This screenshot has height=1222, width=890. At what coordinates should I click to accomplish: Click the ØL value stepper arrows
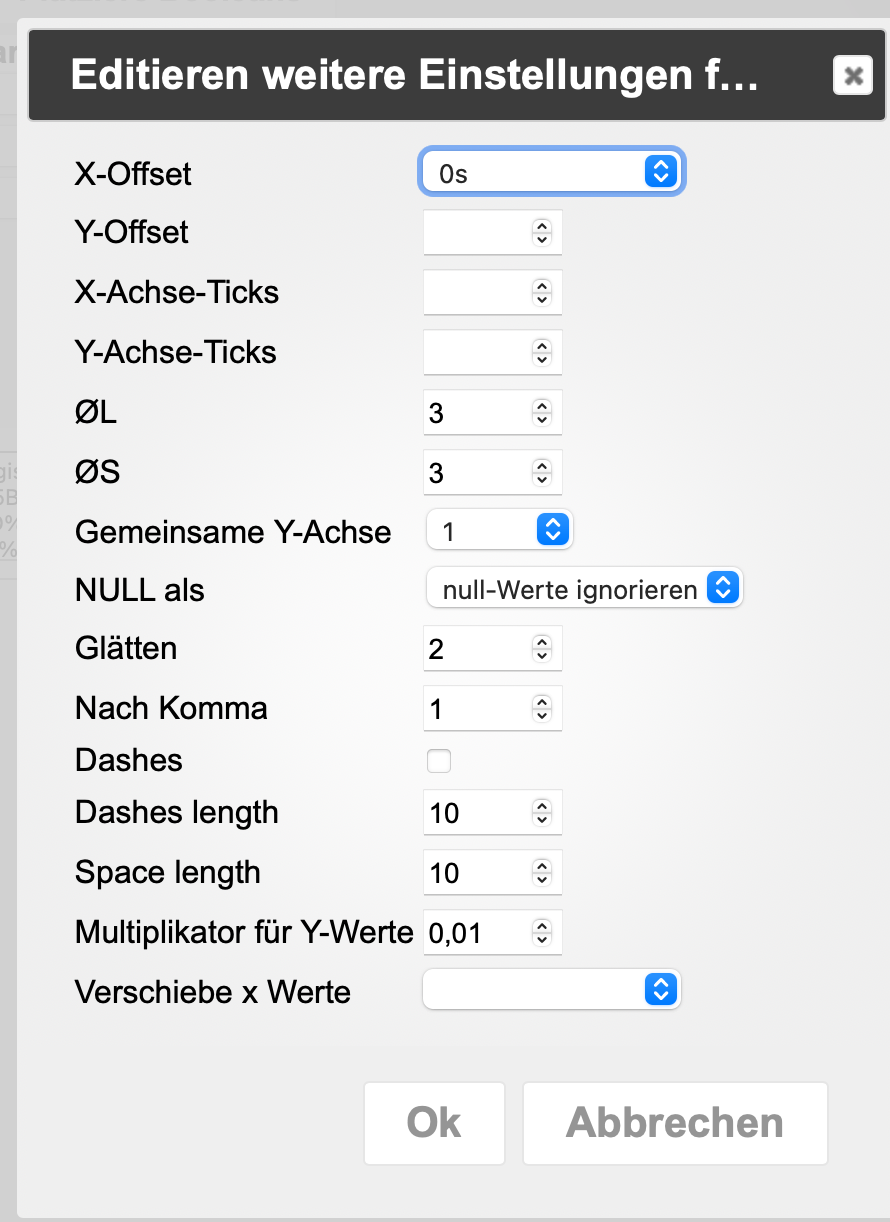coord(542,413)
